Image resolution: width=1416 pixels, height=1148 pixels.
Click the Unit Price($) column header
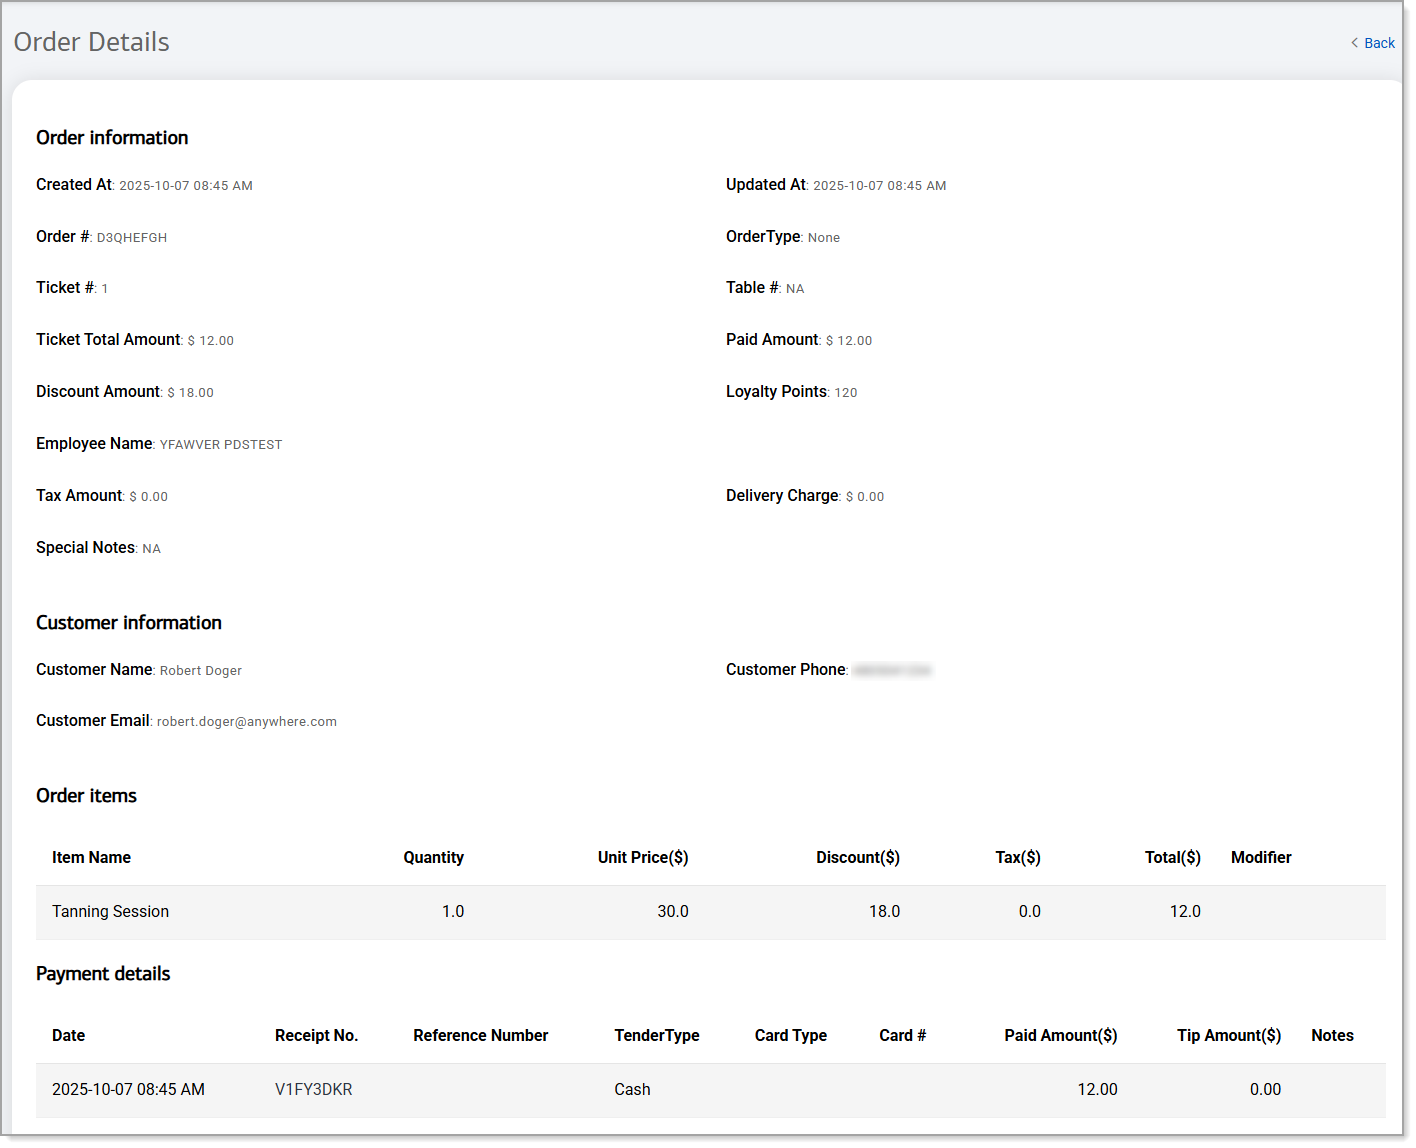pos(642,857)
